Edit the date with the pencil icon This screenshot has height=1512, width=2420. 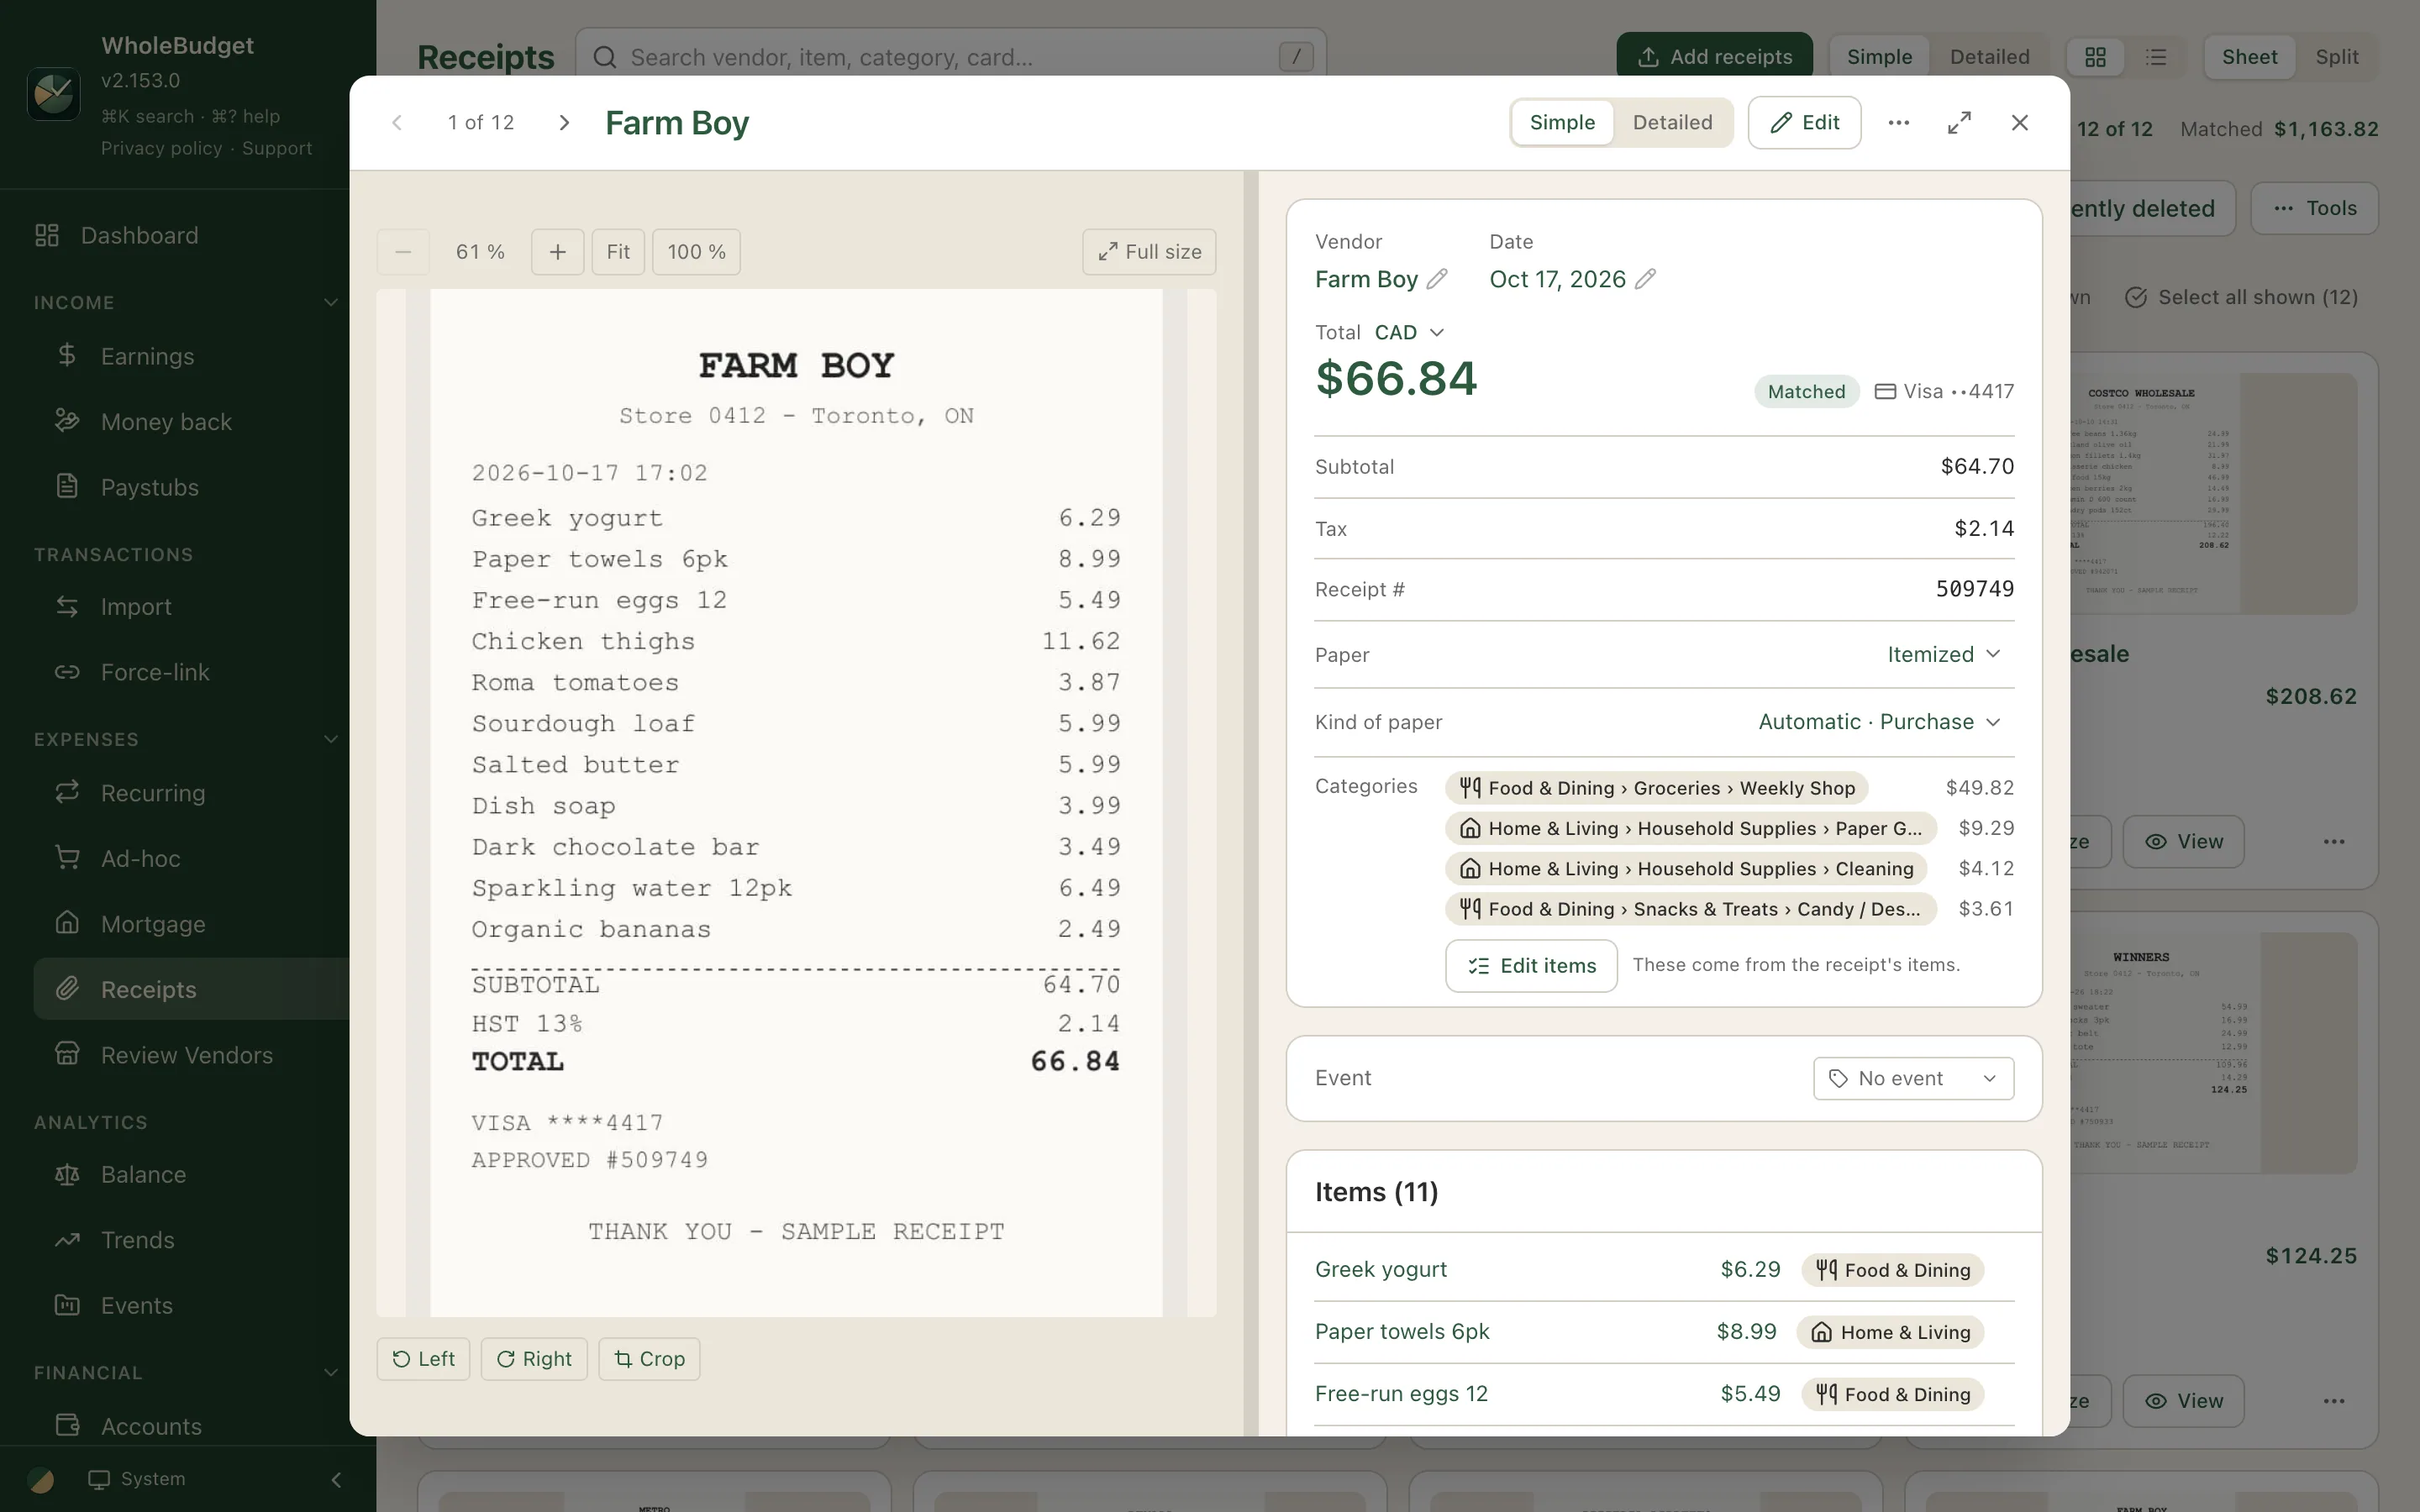(1645, 279)
